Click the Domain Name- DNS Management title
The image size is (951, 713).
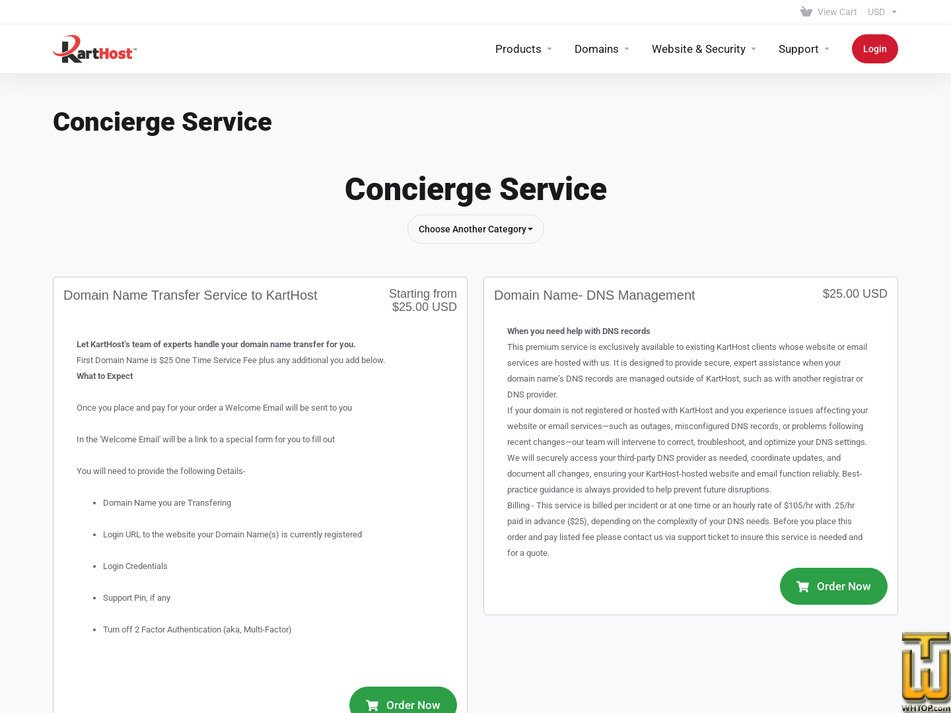594,295
